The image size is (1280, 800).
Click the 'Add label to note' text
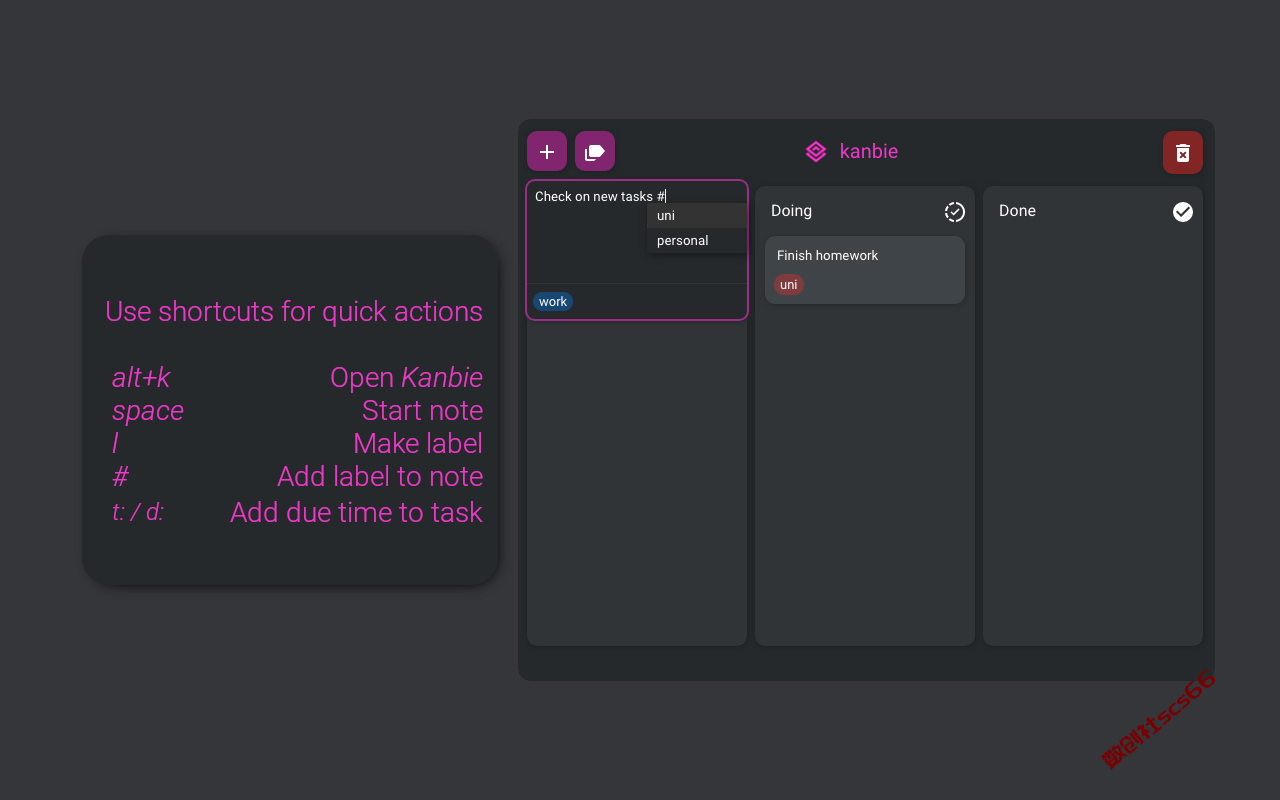tap(380, 477)
